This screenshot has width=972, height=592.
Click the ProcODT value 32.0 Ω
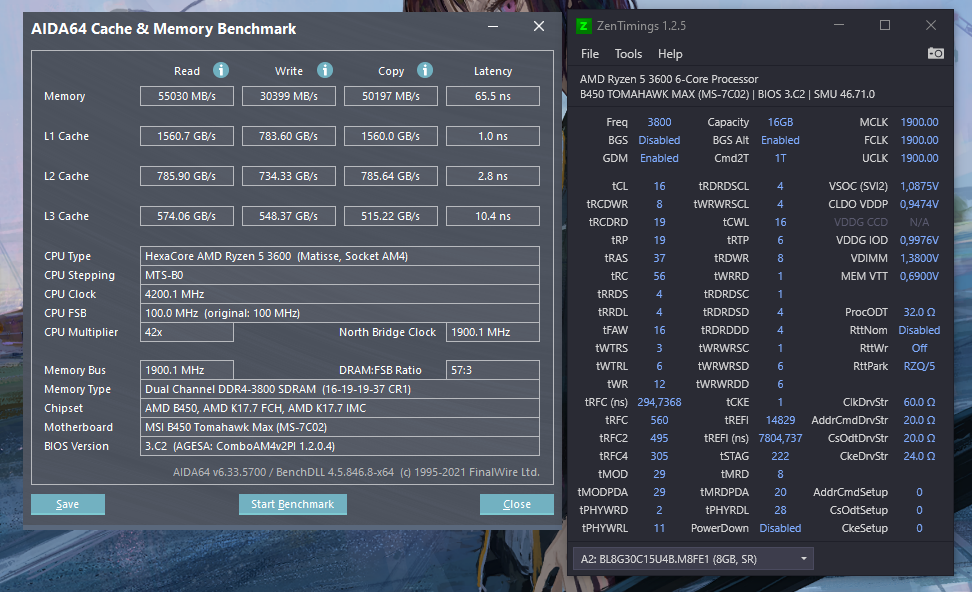[919, 312]
